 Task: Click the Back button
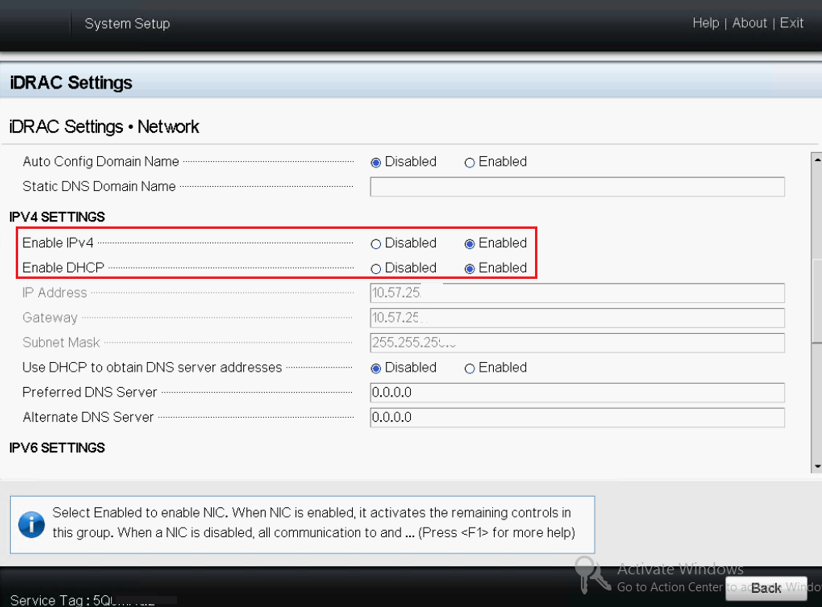point(766,588)
